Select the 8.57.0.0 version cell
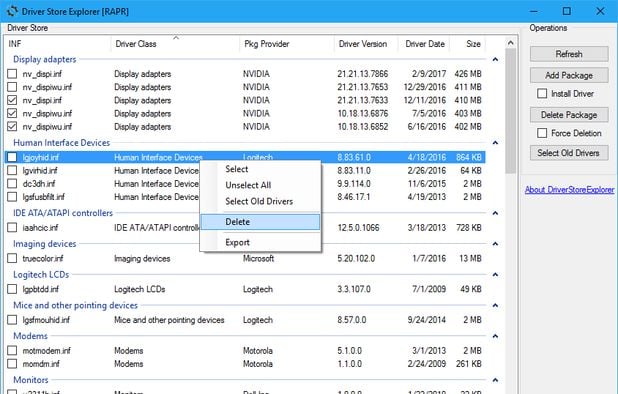This screenshot has width=618, height=394. (352, 320)
